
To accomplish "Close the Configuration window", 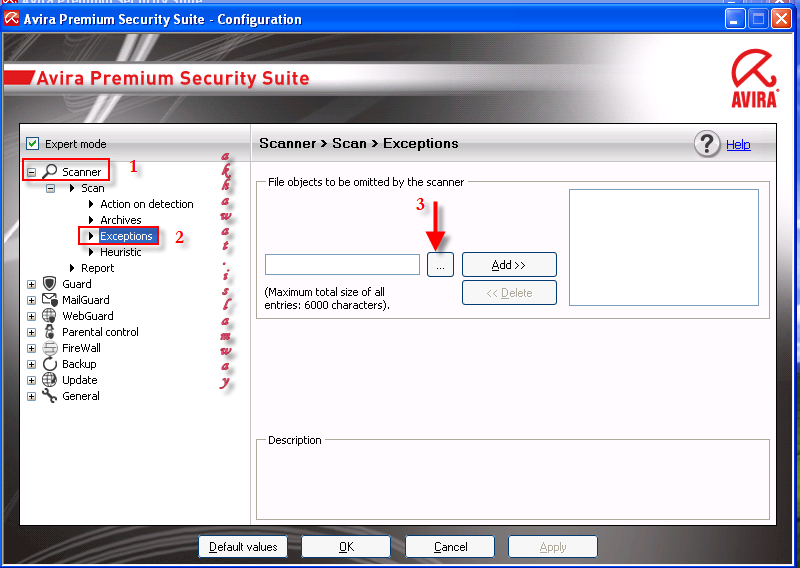I will [782, 19].
